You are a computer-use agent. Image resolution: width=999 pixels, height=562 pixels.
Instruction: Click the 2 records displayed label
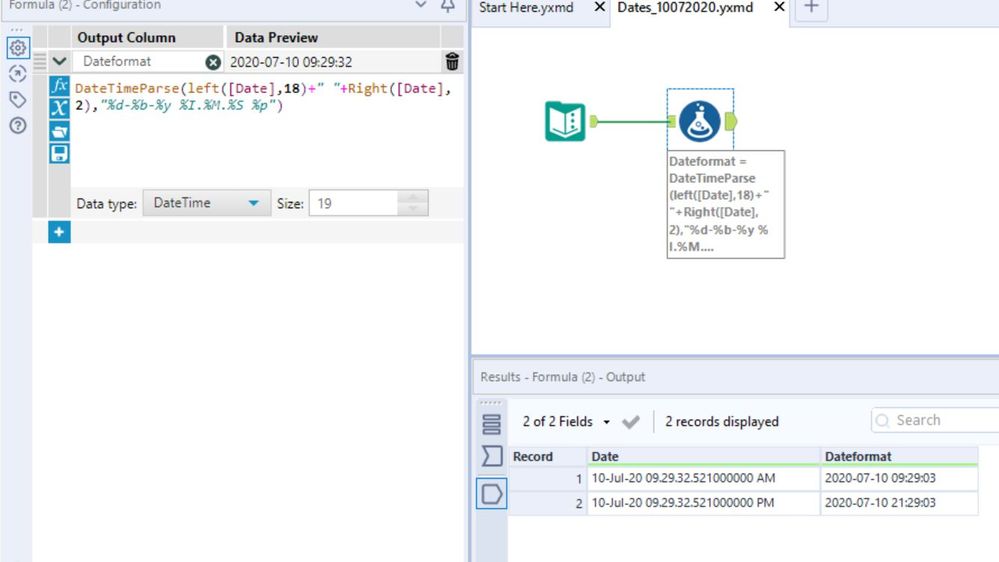pos(722,422)
